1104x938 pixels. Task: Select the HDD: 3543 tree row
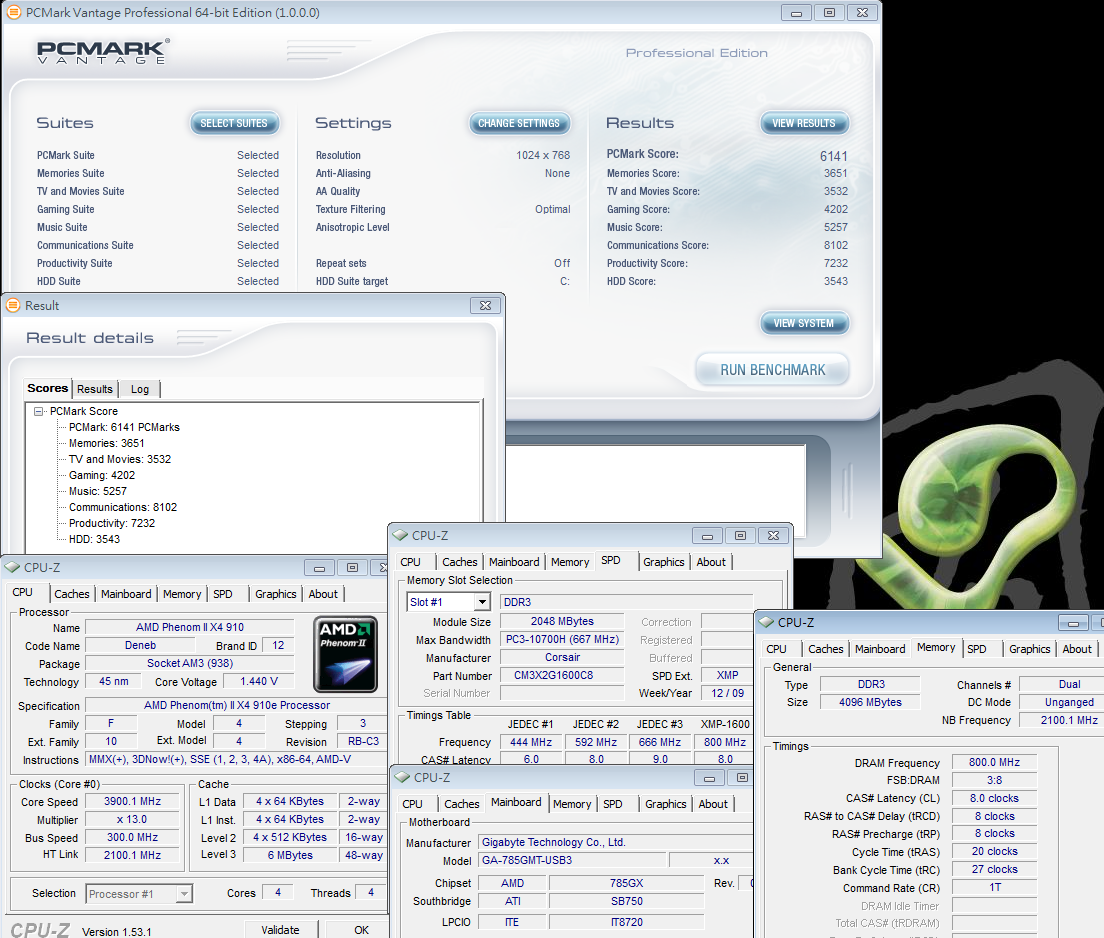pyautogui.click(x=94, y=539)
